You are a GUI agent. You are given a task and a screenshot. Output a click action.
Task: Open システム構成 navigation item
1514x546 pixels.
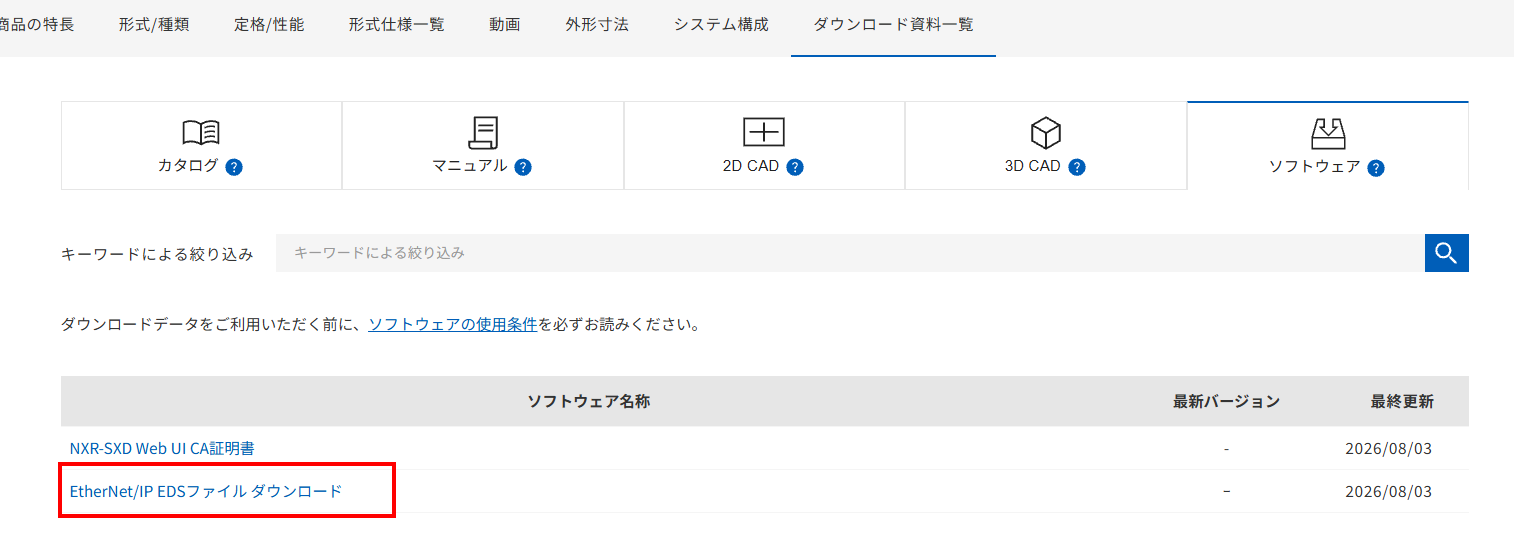(x=721, y=25)
